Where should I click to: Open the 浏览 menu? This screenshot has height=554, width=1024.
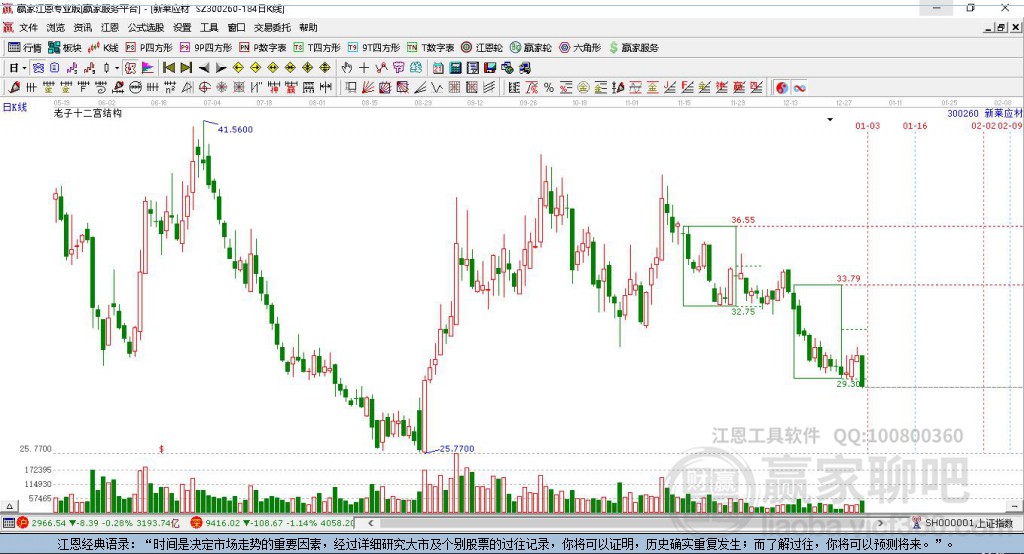pyautogui.click(x=56, y=27)
